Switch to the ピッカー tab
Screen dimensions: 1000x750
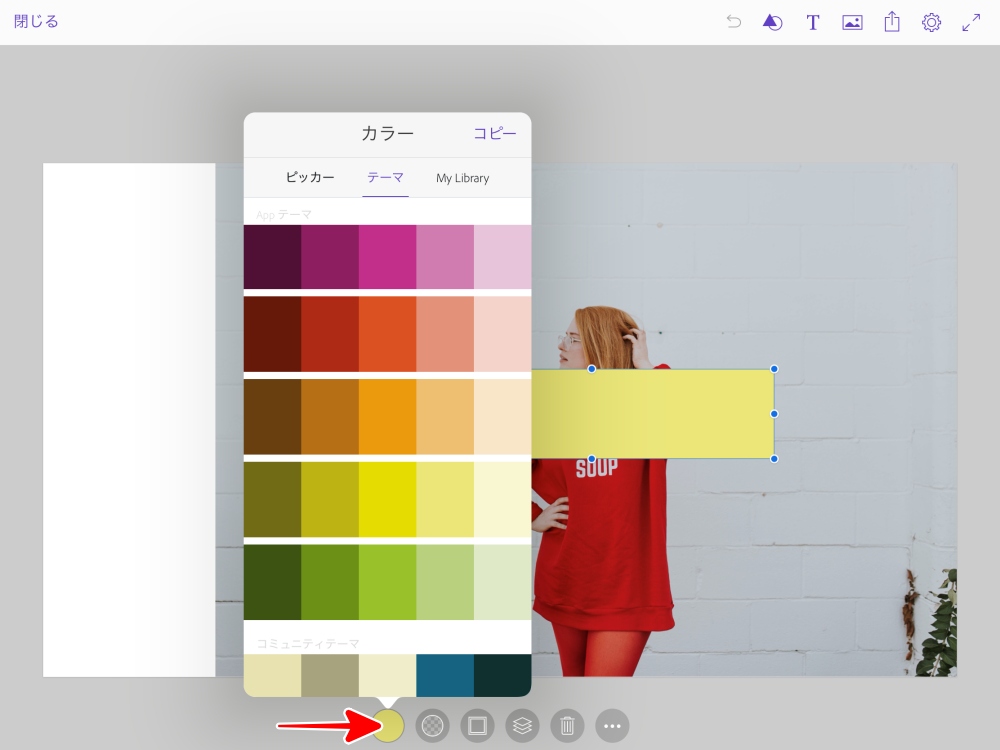coord(310,177)
